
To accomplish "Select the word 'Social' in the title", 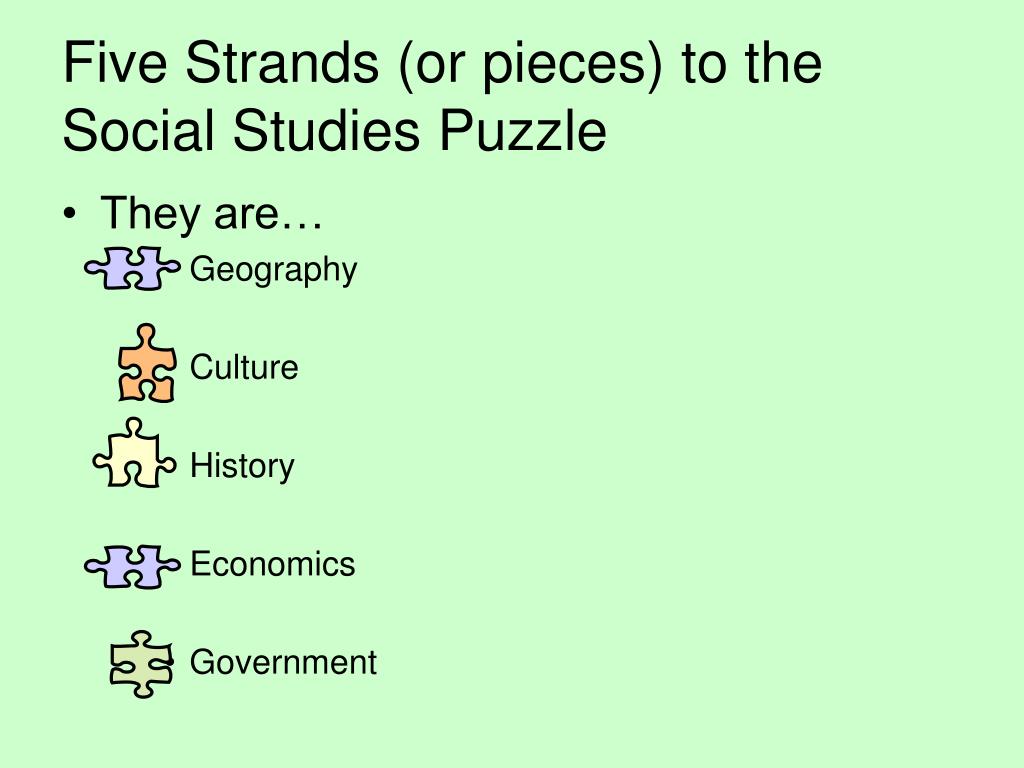I will [x=138, y=131].
